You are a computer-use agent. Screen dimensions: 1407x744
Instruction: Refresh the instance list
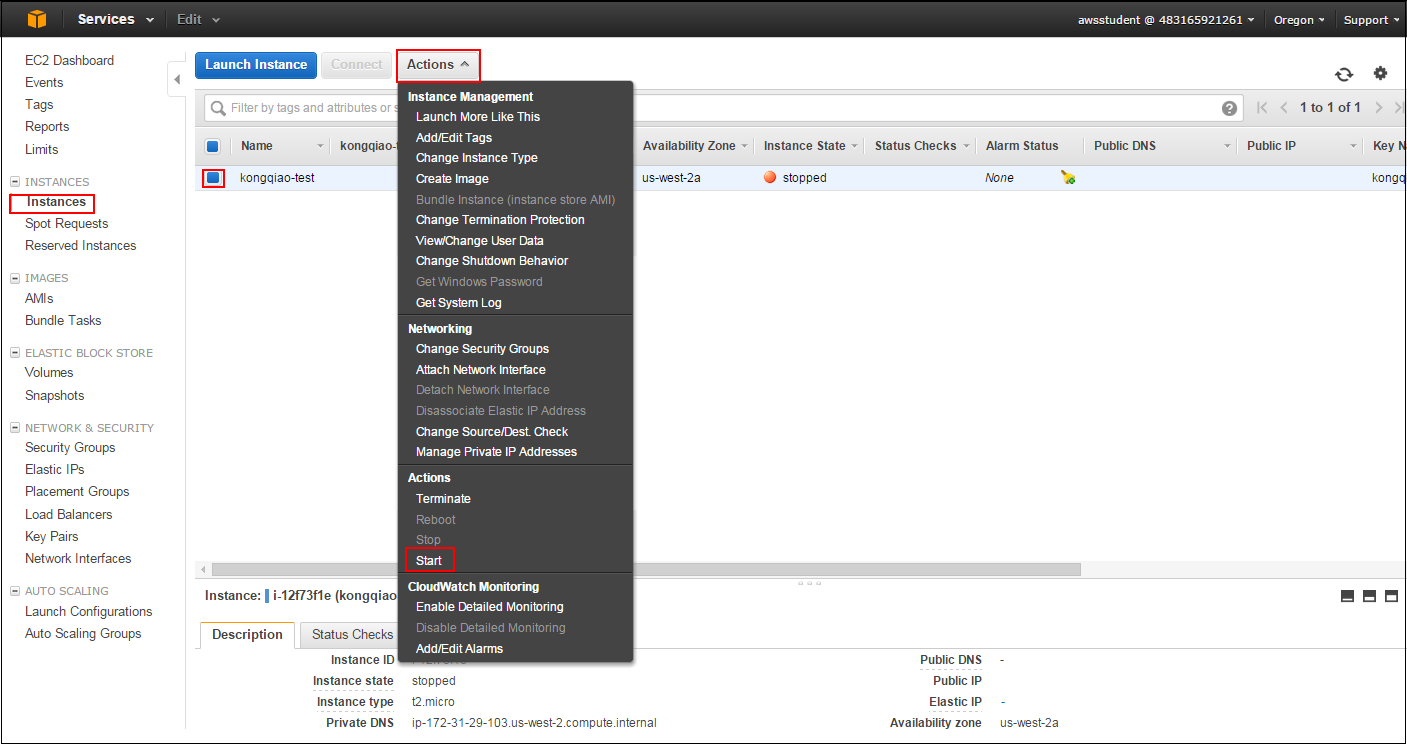click(1344, 74)
